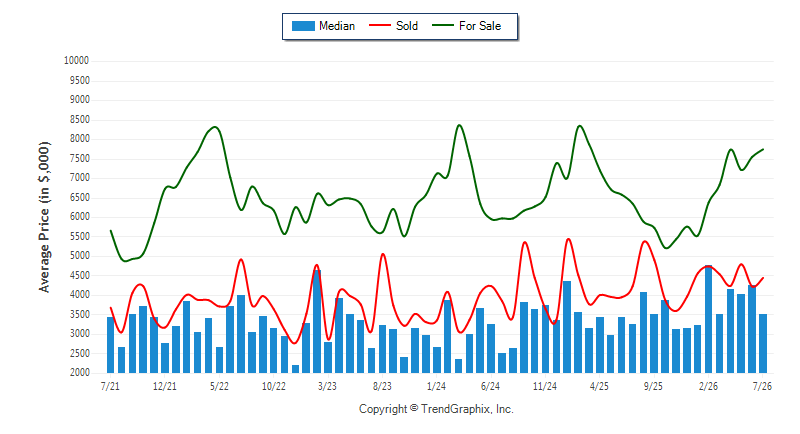The height and width of the screenshot is (434, 800).
Task: Click the 6/24 x-axis label
Action: [490, 386]
